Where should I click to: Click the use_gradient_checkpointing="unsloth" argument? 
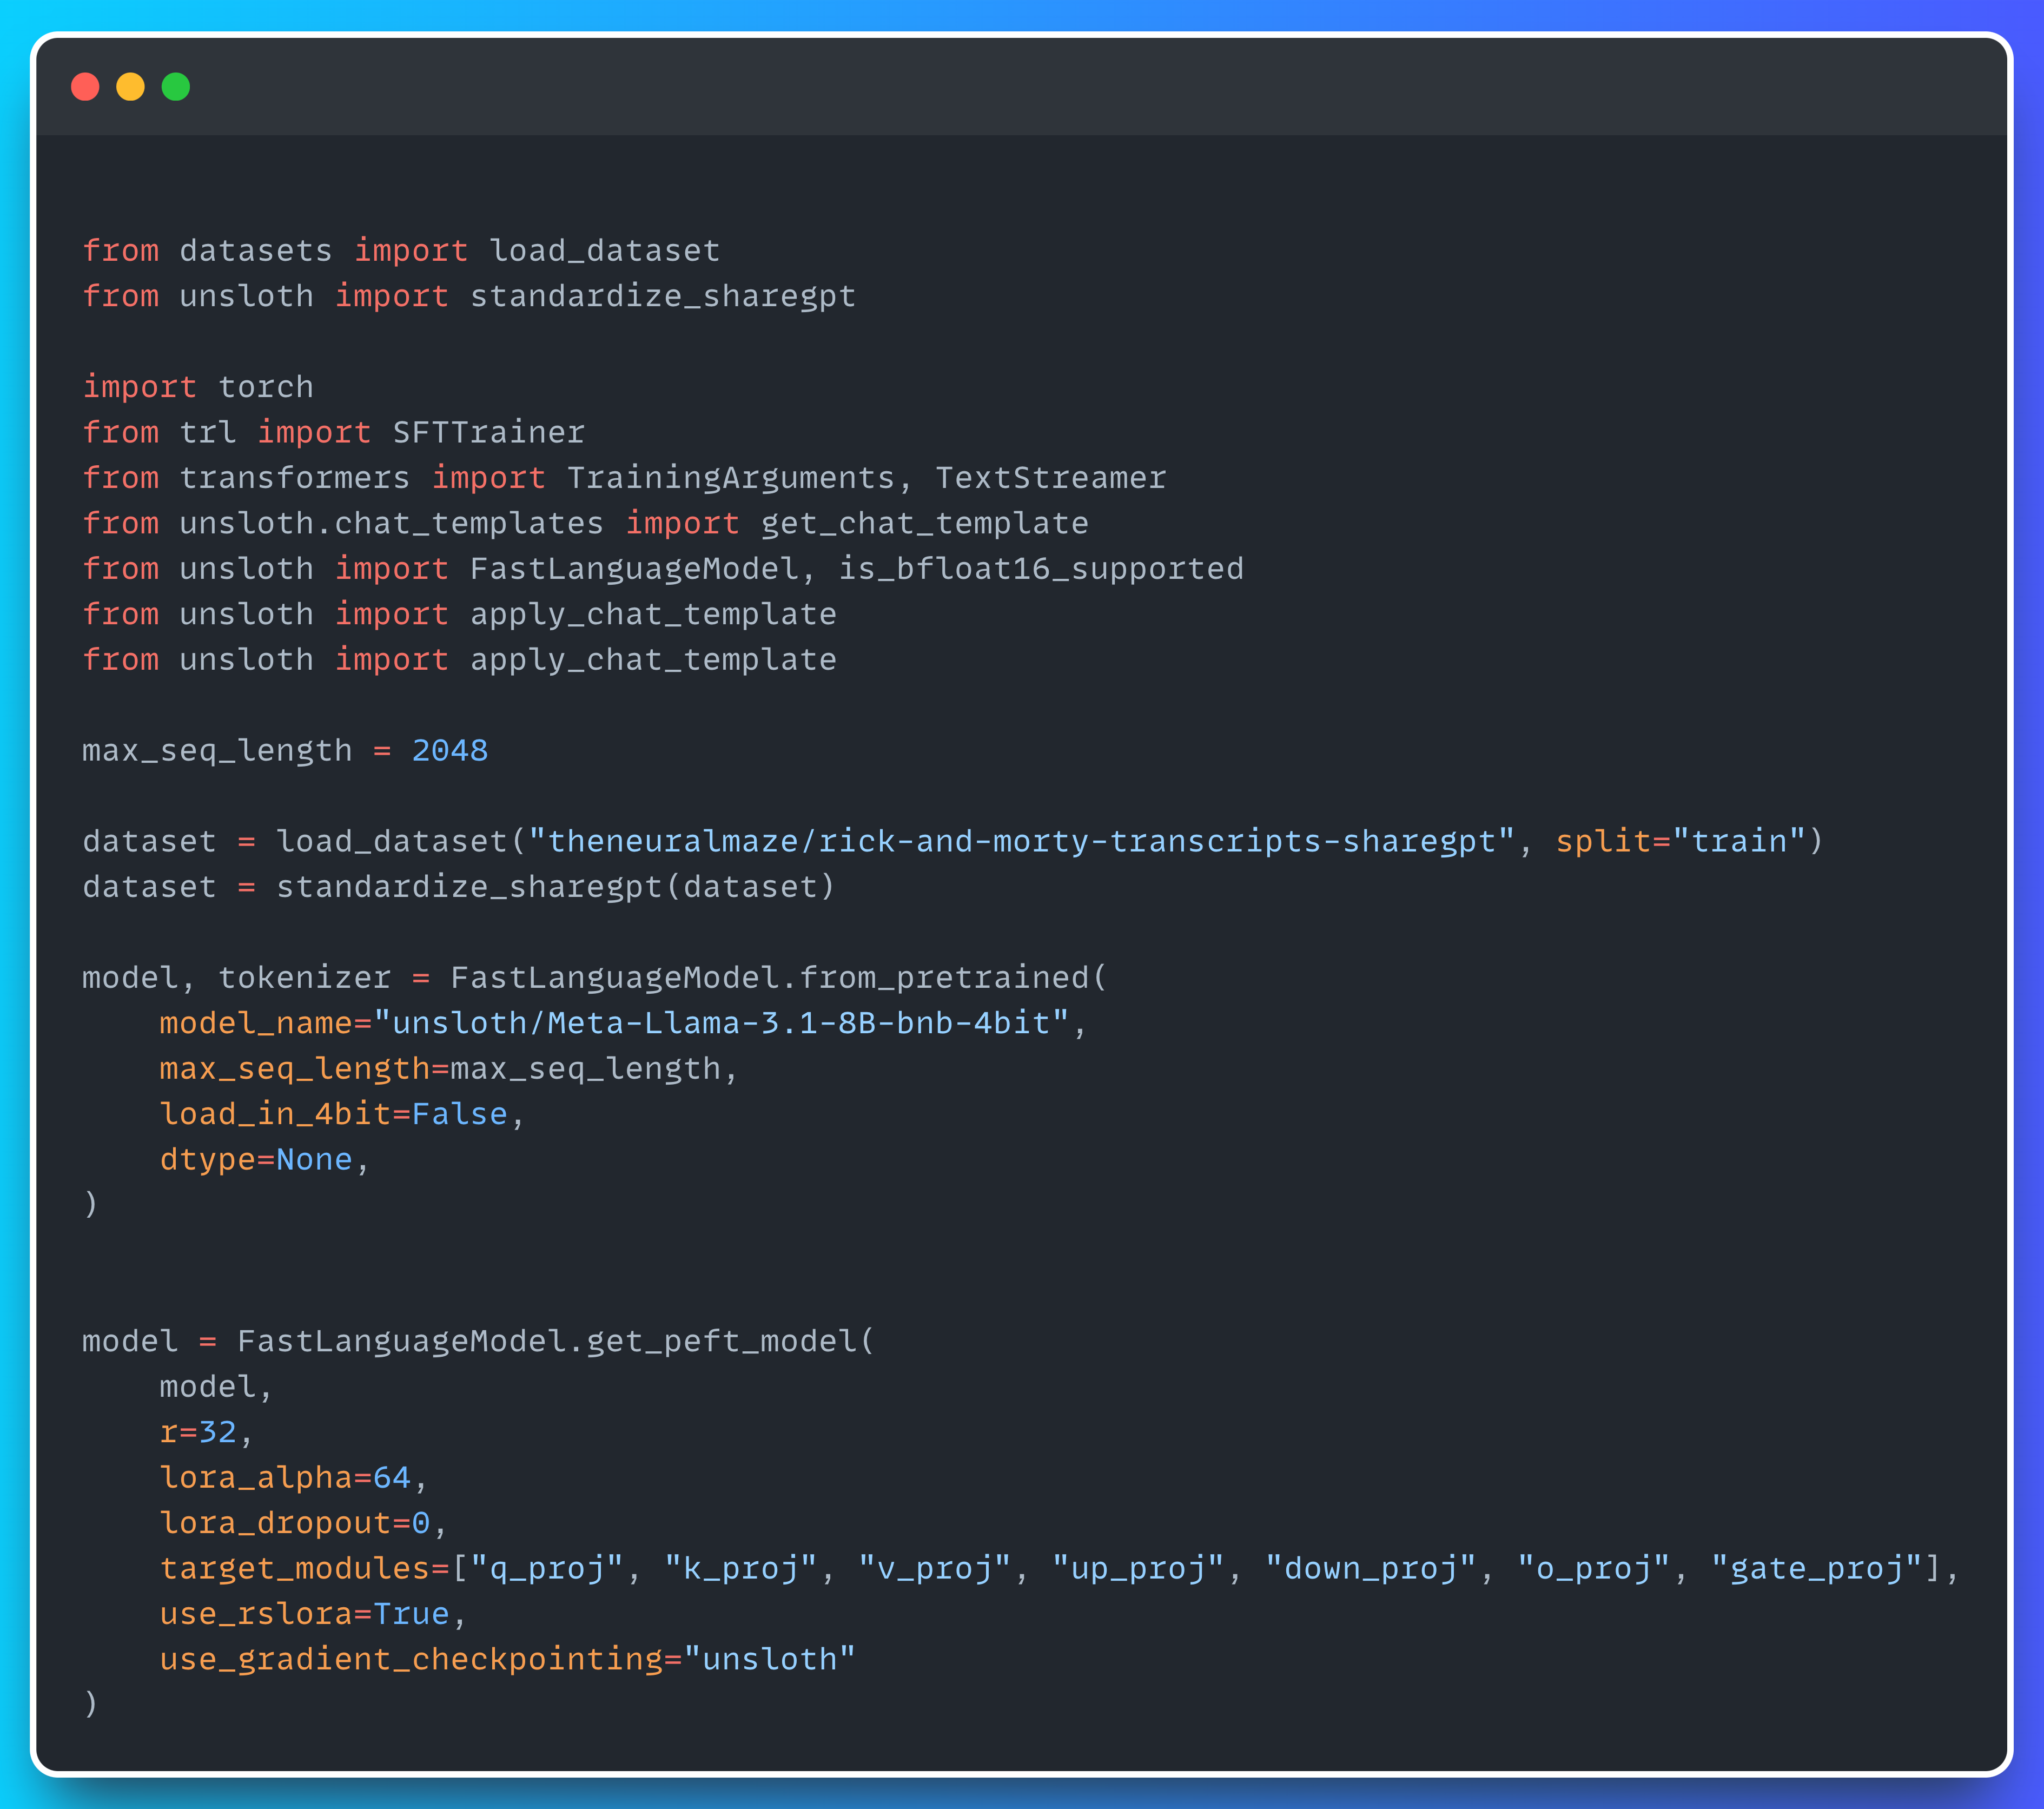[x=508, y=1660]
